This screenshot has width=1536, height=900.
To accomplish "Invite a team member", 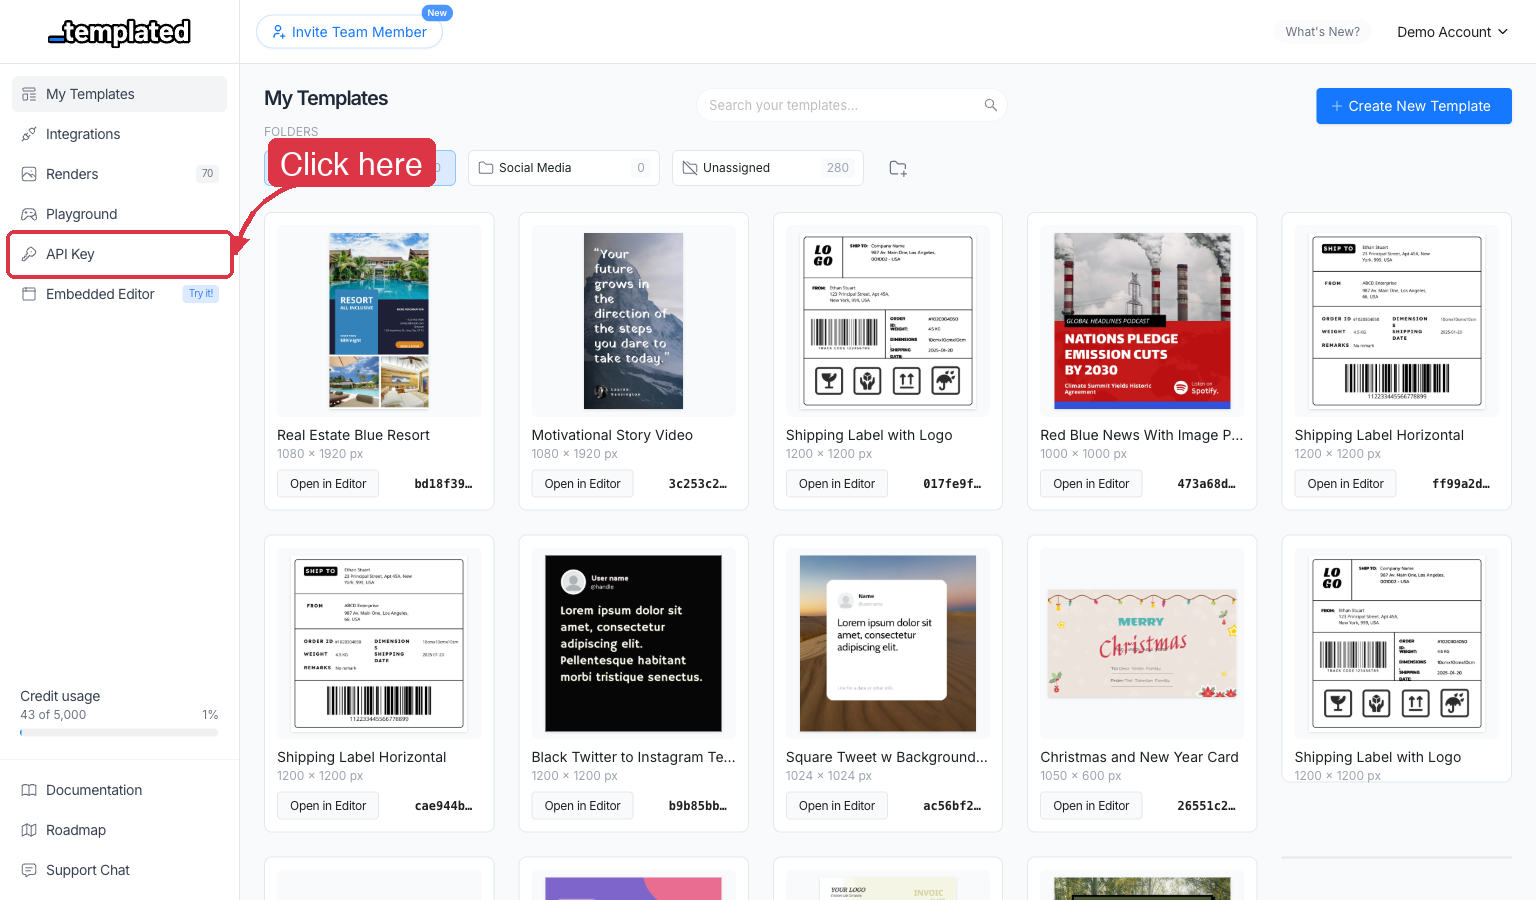I will click(349, 31).
